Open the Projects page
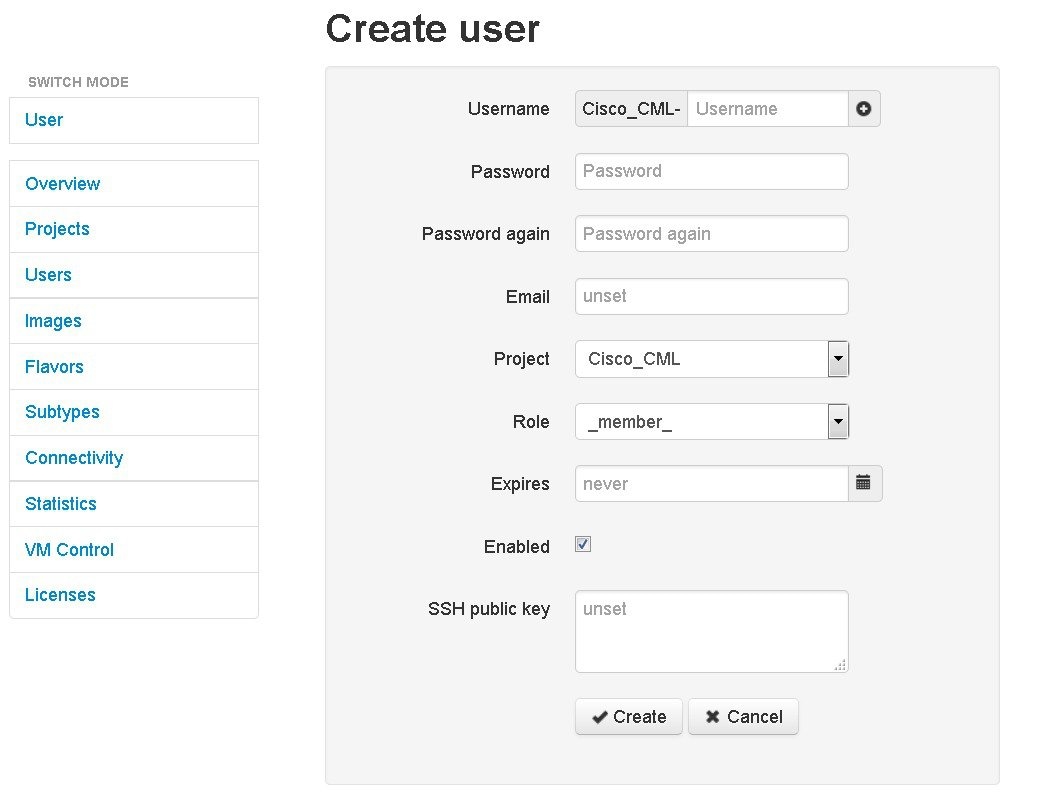This screenshot has width=1045, height=794. click(57, 229)
